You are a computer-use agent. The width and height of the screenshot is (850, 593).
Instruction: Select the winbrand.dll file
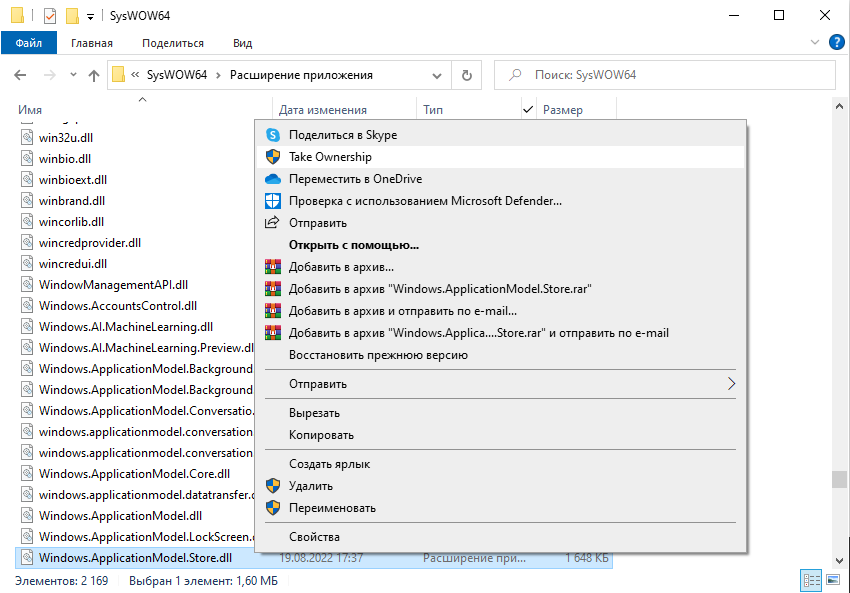[72, 201]
